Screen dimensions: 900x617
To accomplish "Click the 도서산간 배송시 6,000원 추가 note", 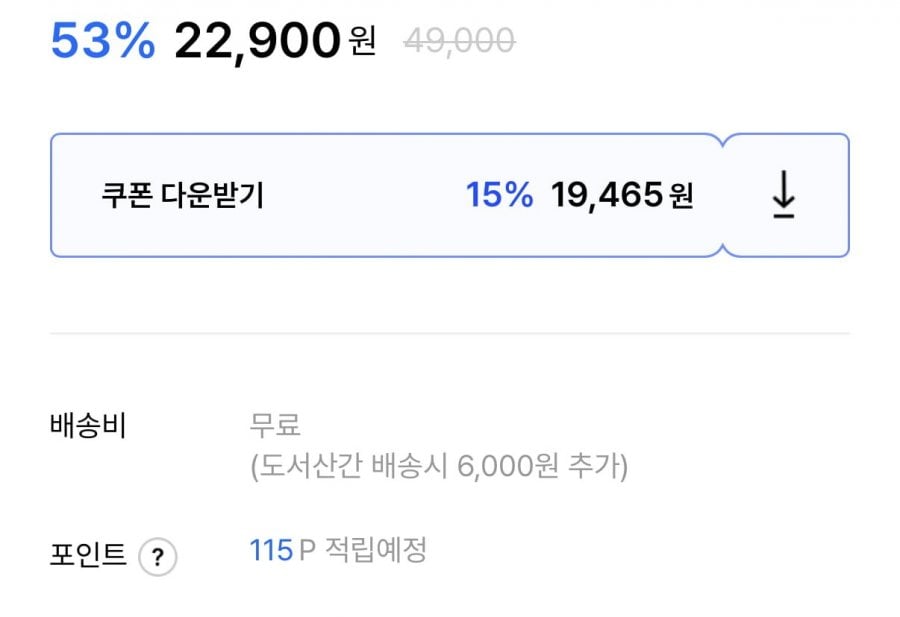I will coord(439,467).
